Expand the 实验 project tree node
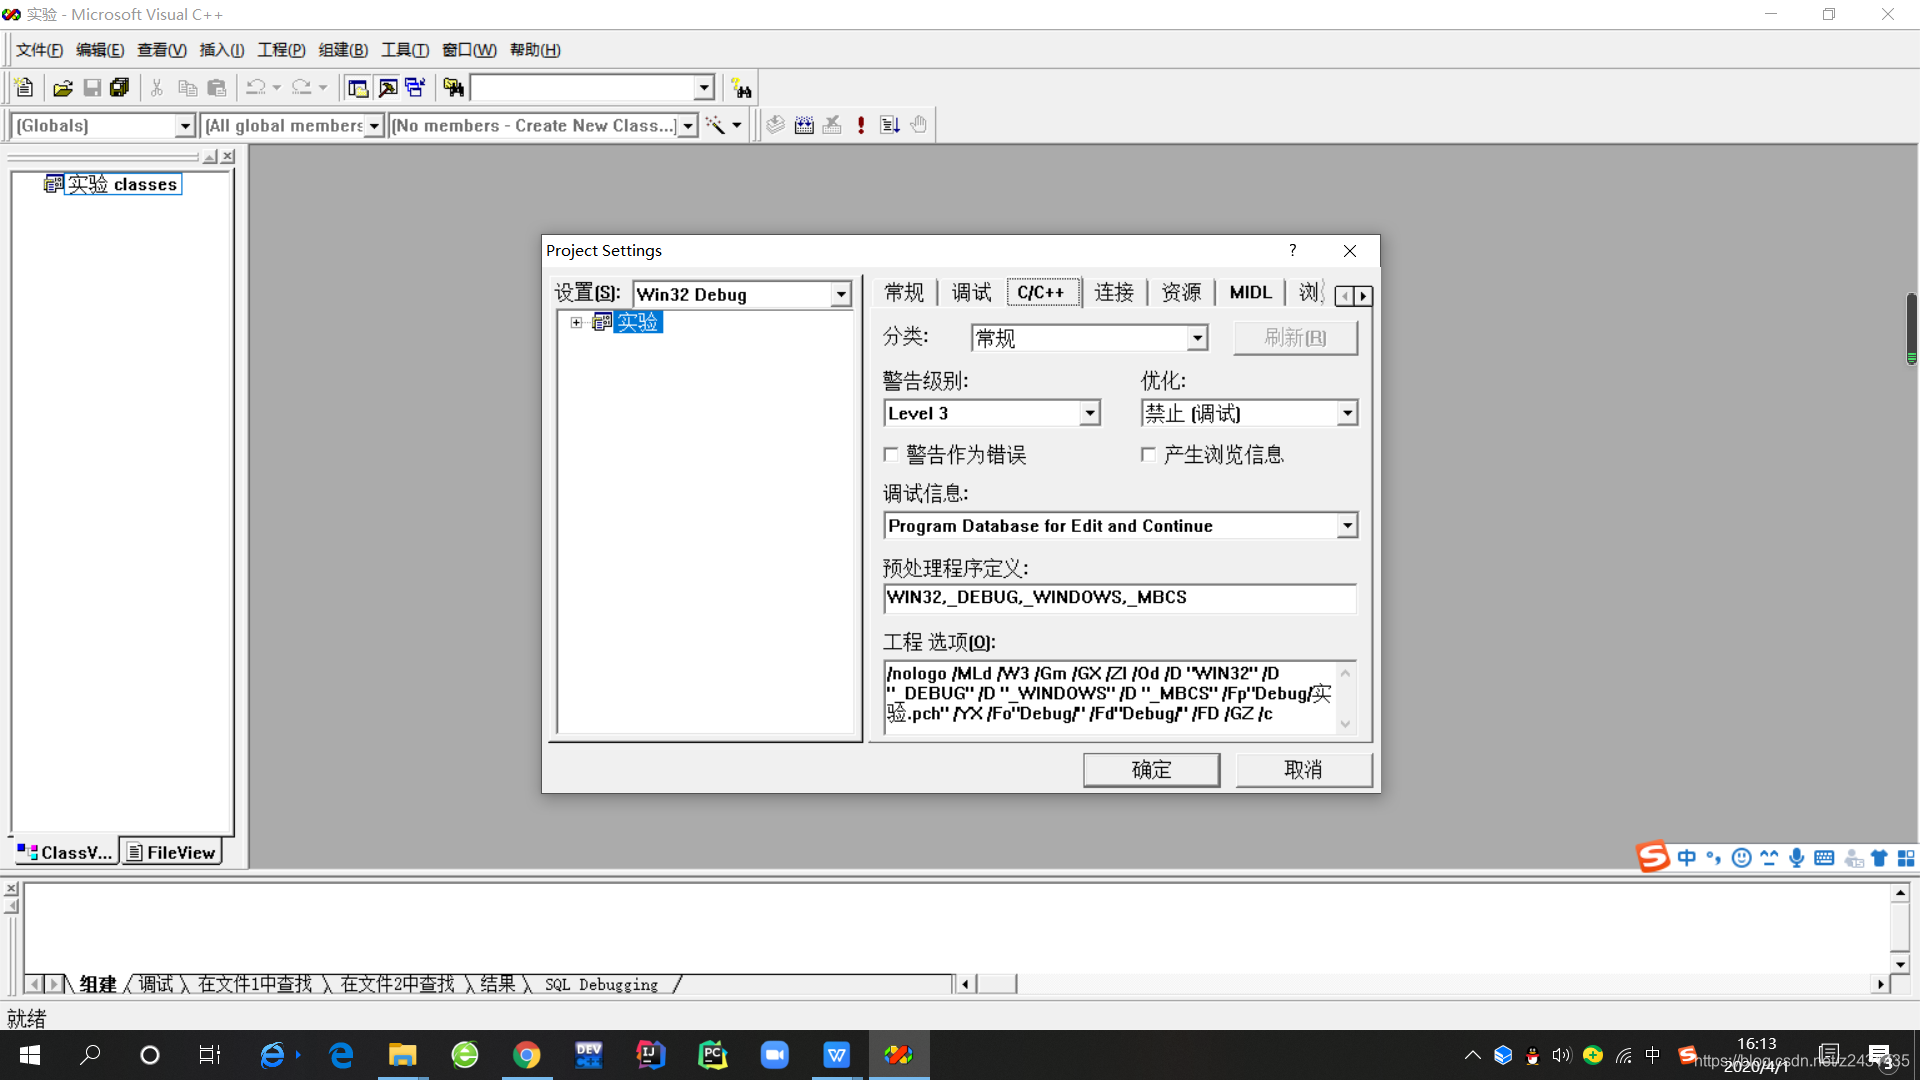This screenshot has width=1920, height=1080. click(x=576, y=322)
